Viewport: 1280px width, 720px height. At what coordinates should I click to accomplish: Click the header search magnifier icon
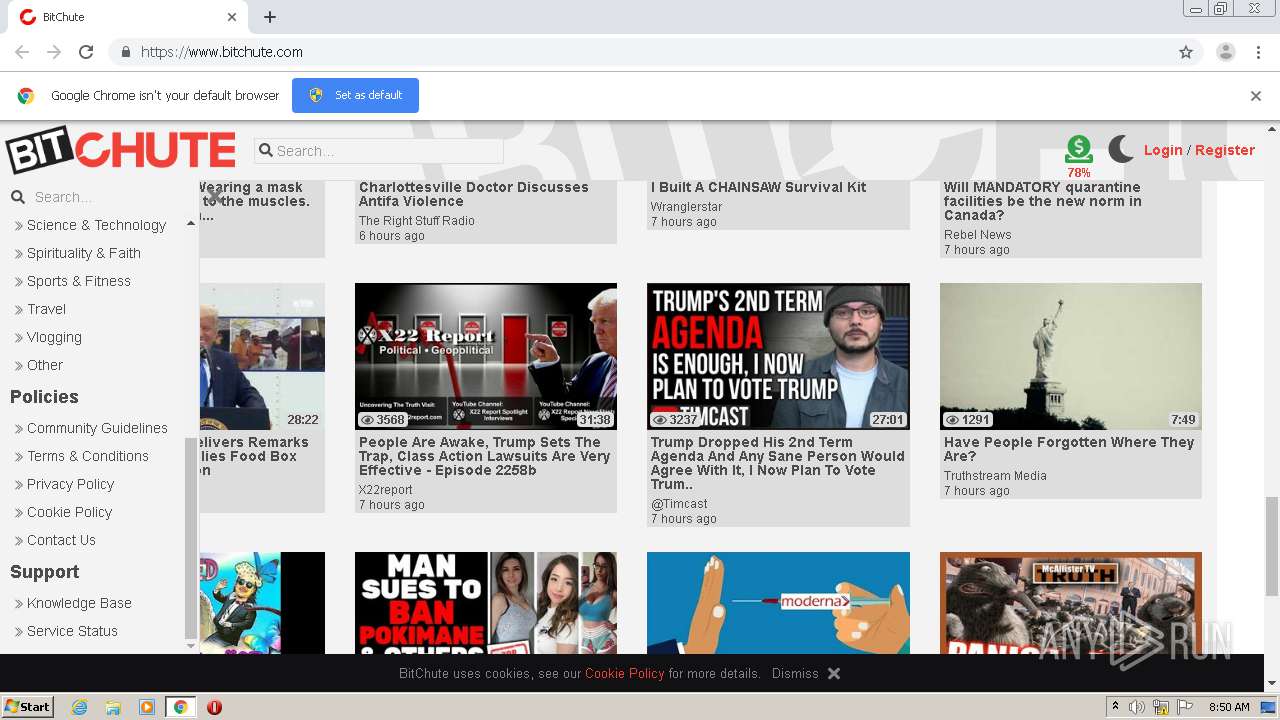tap(266, 151)
